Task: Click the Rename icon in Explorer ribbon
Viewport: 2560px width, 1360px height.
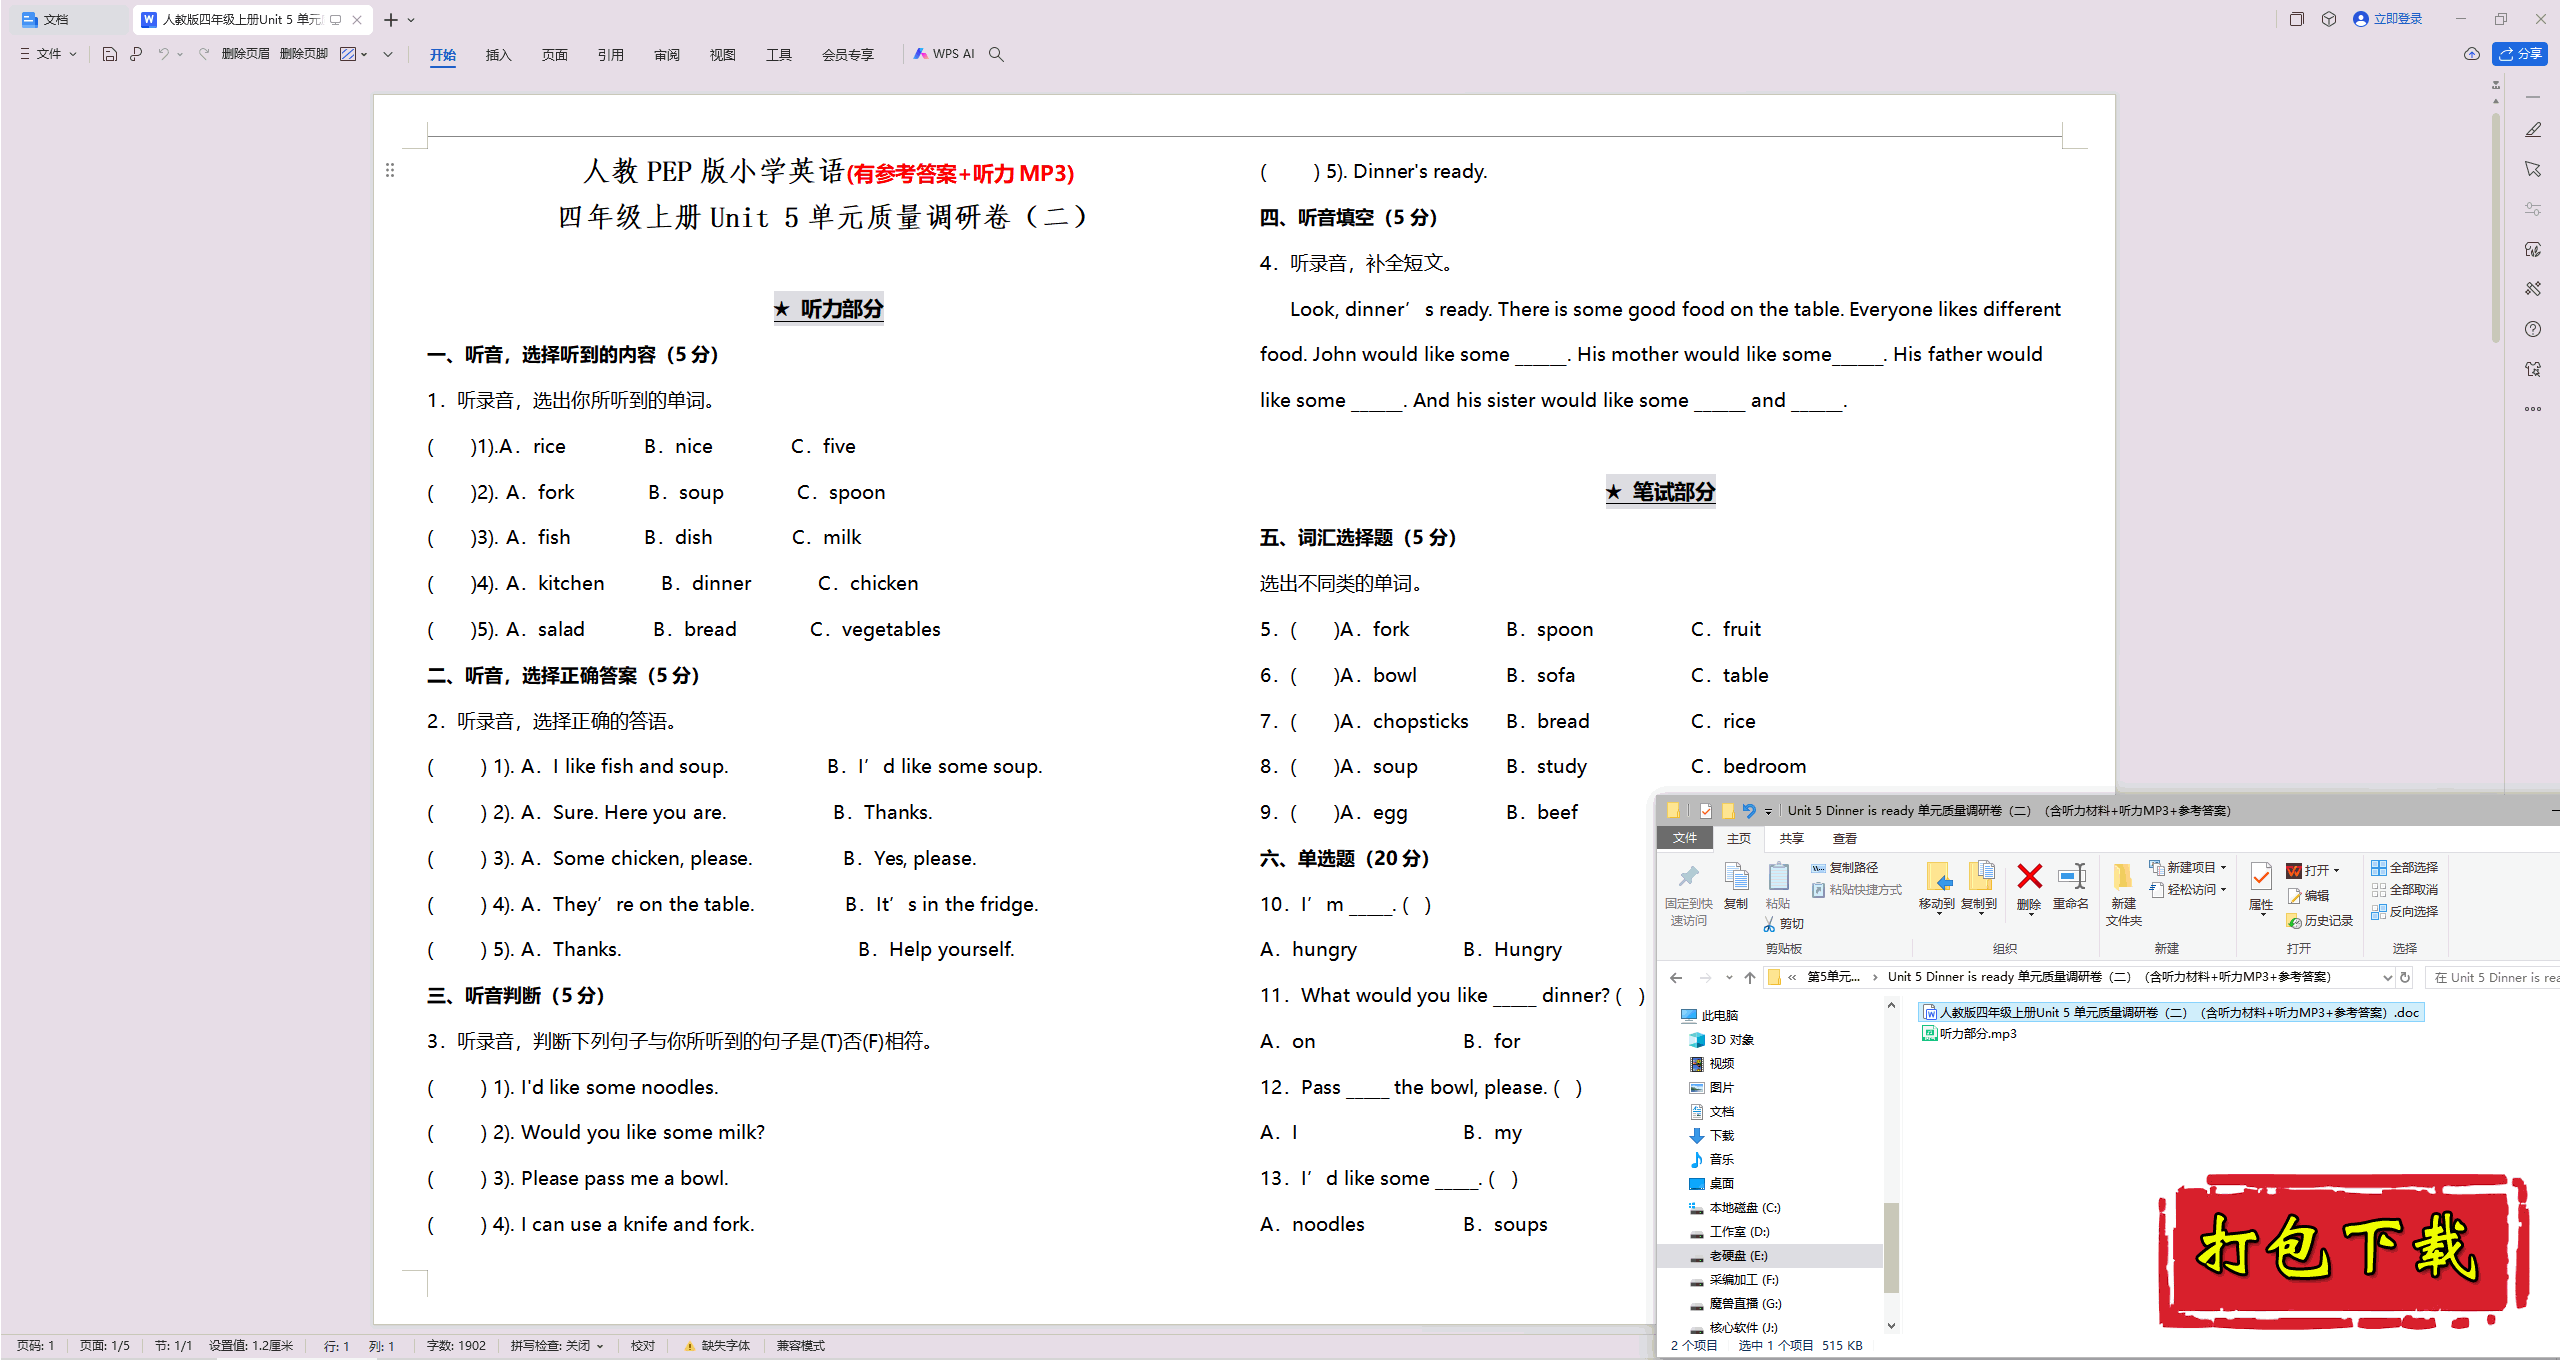Action: [2071, 877]
